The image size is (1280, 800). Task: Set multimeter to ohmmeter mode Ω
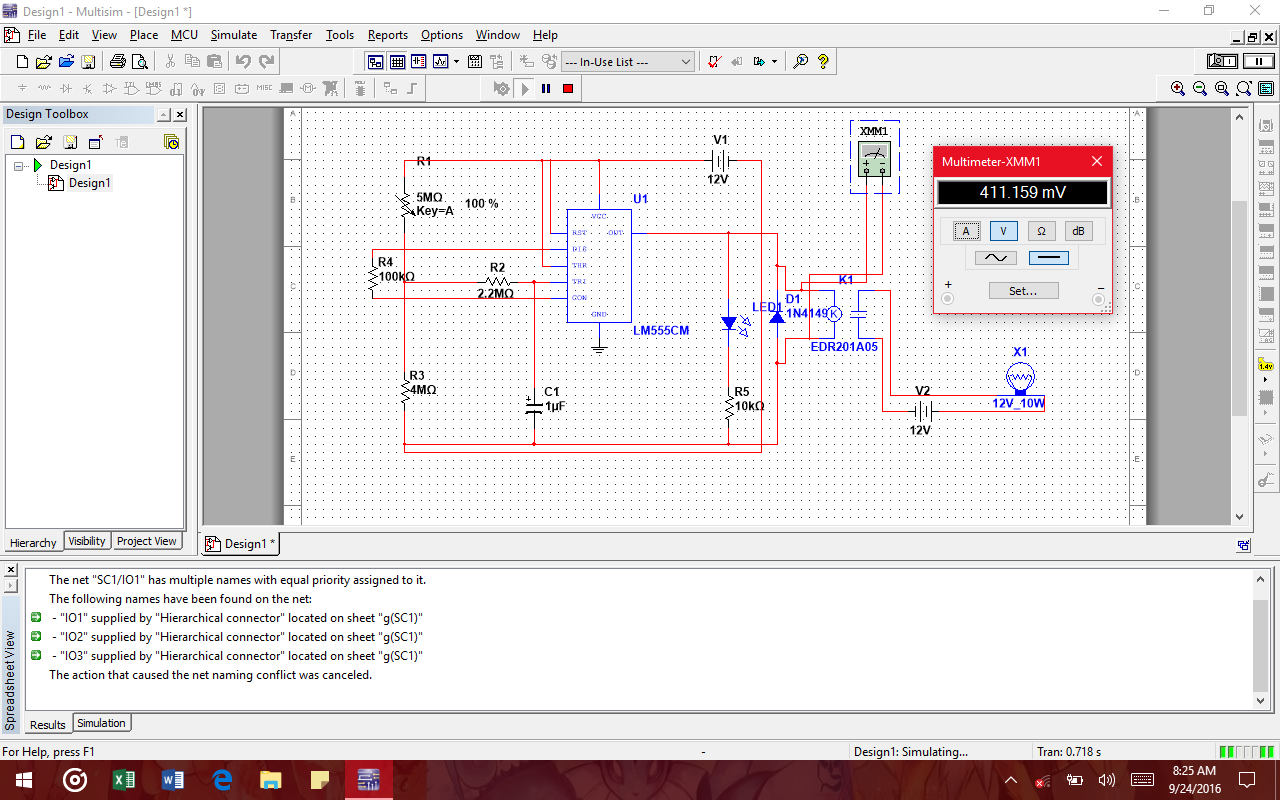[1041, 231]
